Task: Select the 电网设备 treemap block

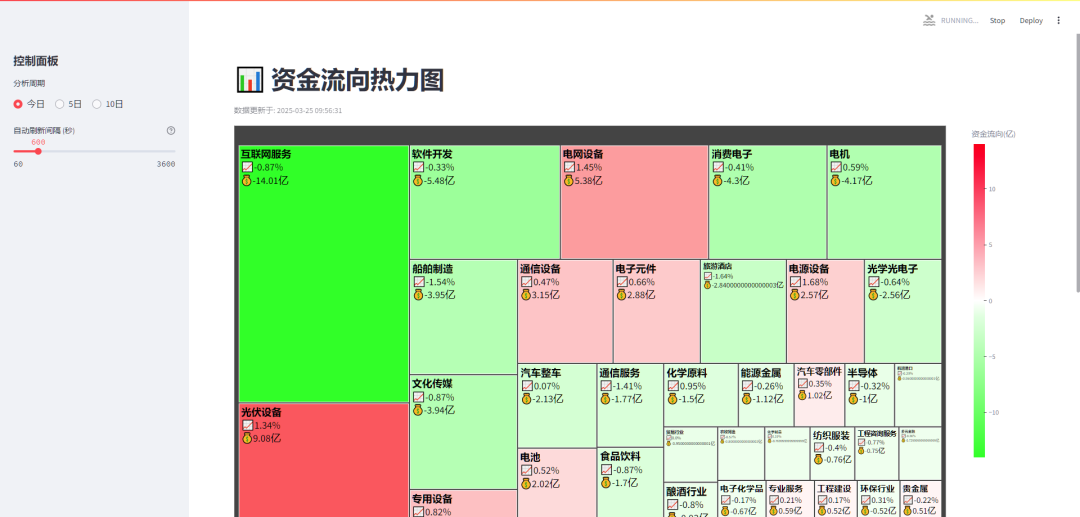Action: 634,202
